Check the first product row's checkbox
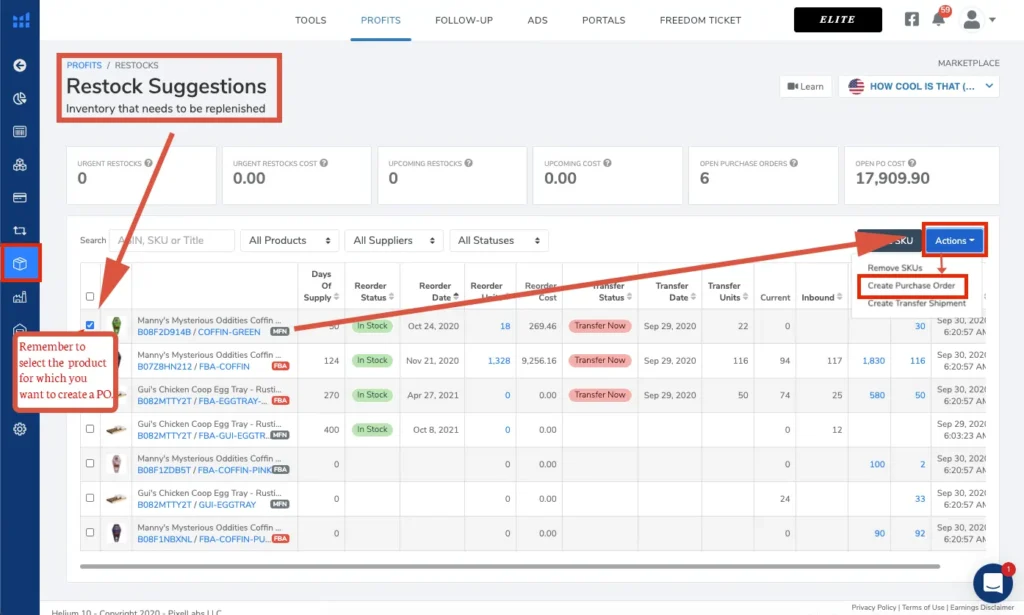1024x615 pixels. (90, 325)
